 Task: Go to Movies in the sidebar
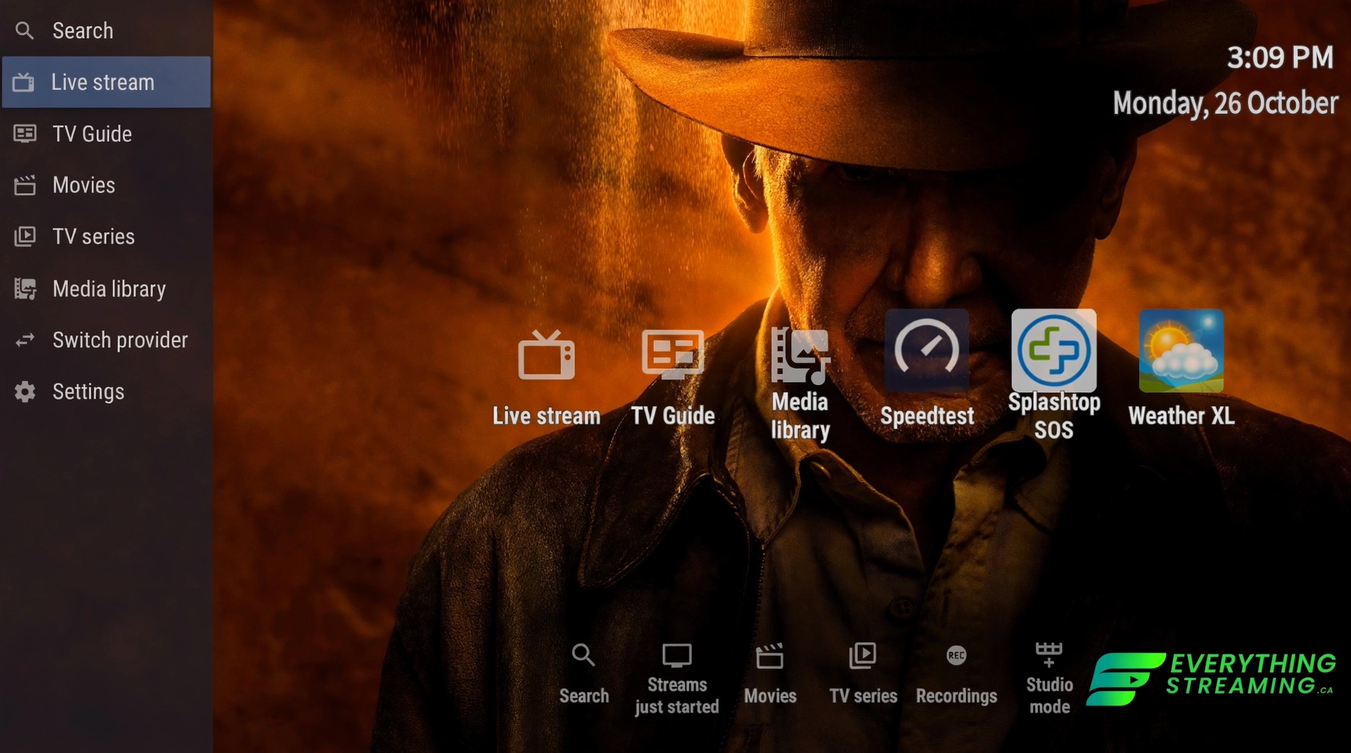coord(106,185)
